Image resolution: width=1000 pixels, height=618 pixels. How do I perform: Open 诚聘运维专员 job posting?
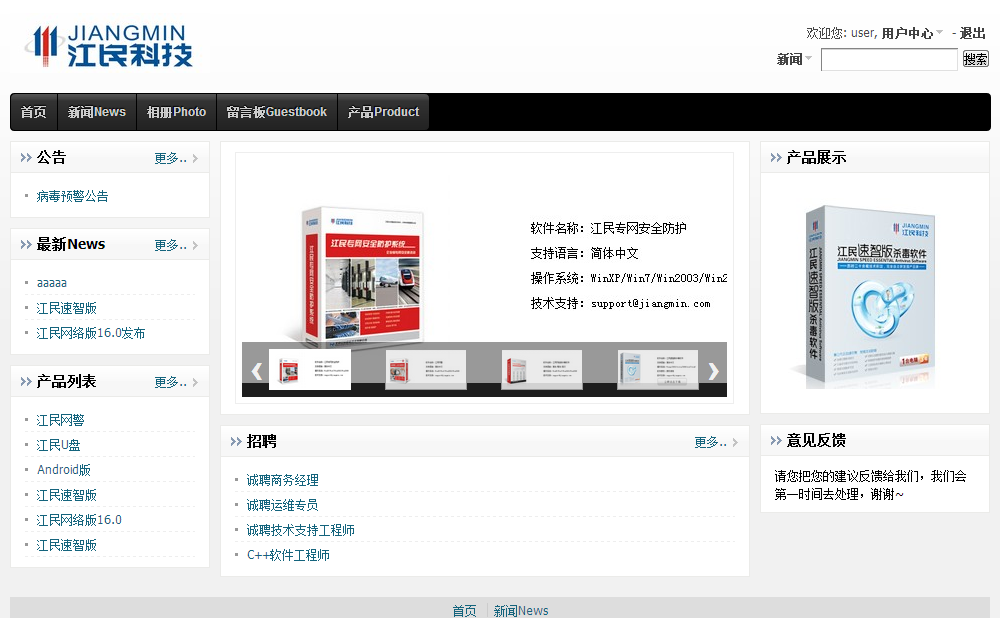coord(283,505)
